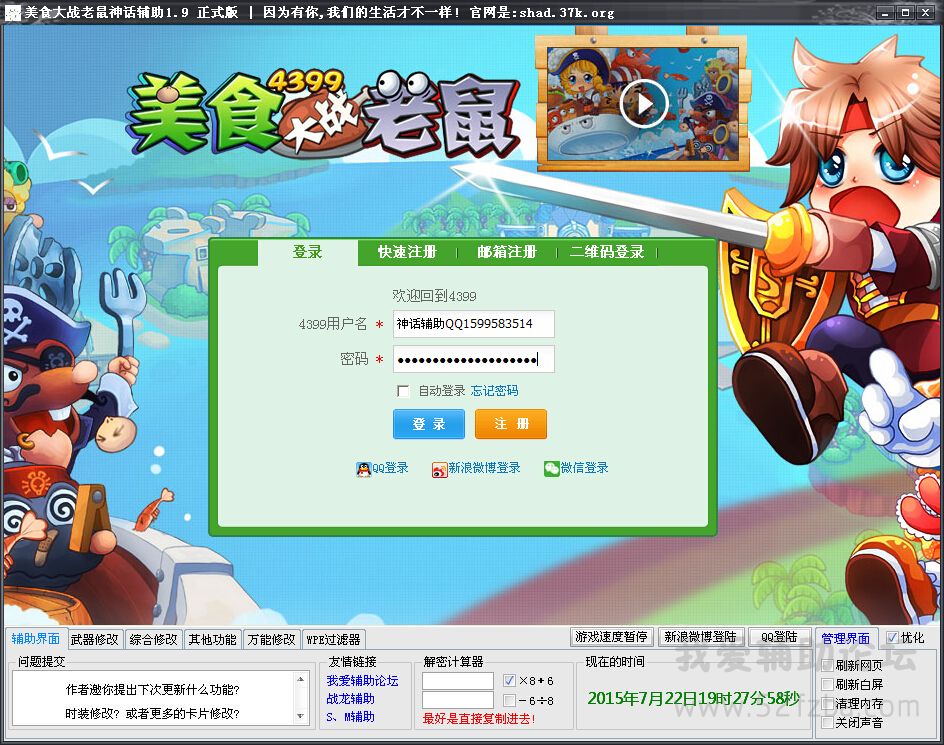Switch to 快速注册 tab
Screen dimensions: 944x745
[407, 252]
